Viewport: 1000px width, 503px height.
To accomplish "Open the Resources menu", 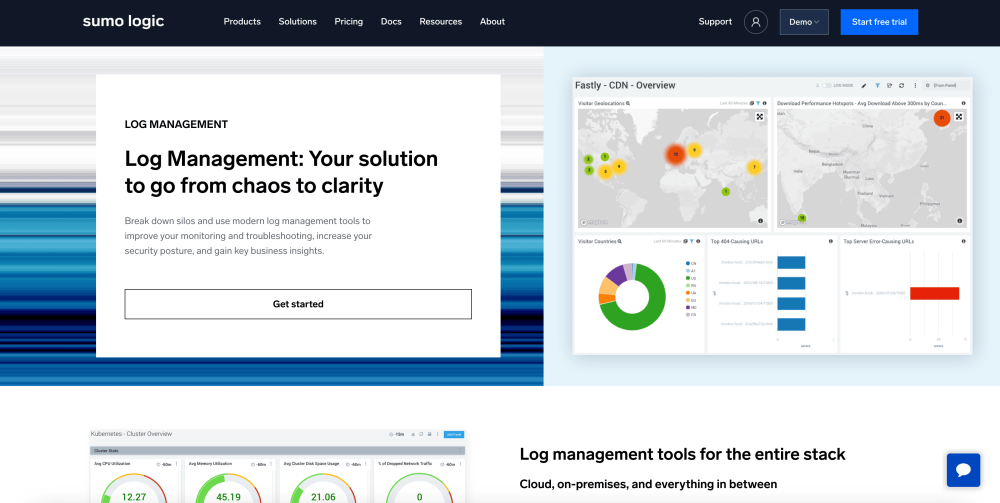I will [440, 22].
